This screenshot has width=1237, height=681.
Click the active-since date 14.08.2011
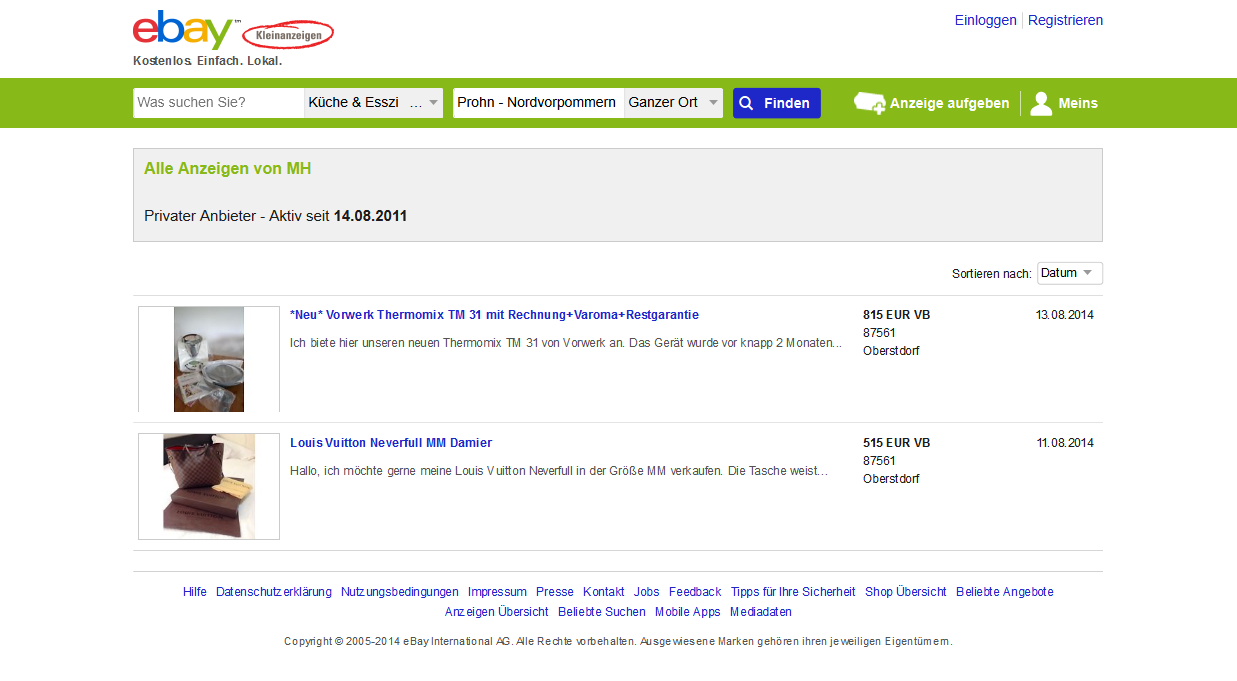(x=370, y=216)
